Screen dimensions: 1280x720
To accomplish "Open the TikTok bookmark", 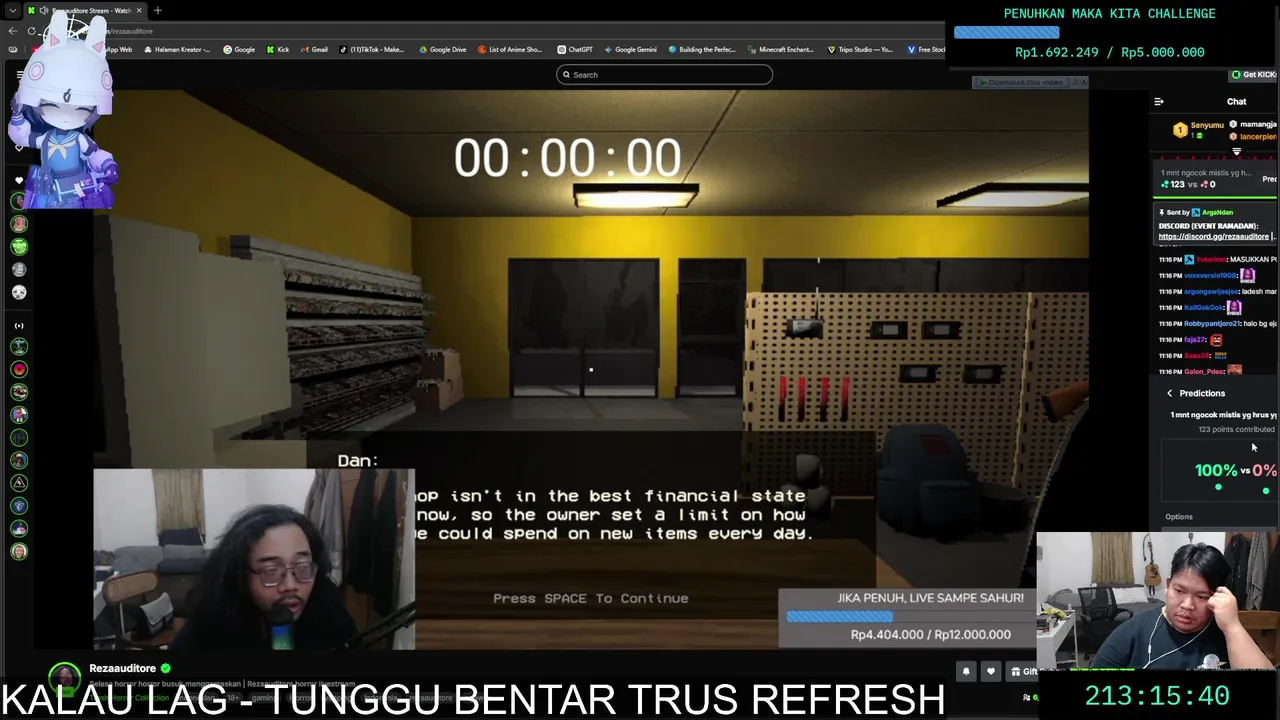I will (x=372, y=49).
